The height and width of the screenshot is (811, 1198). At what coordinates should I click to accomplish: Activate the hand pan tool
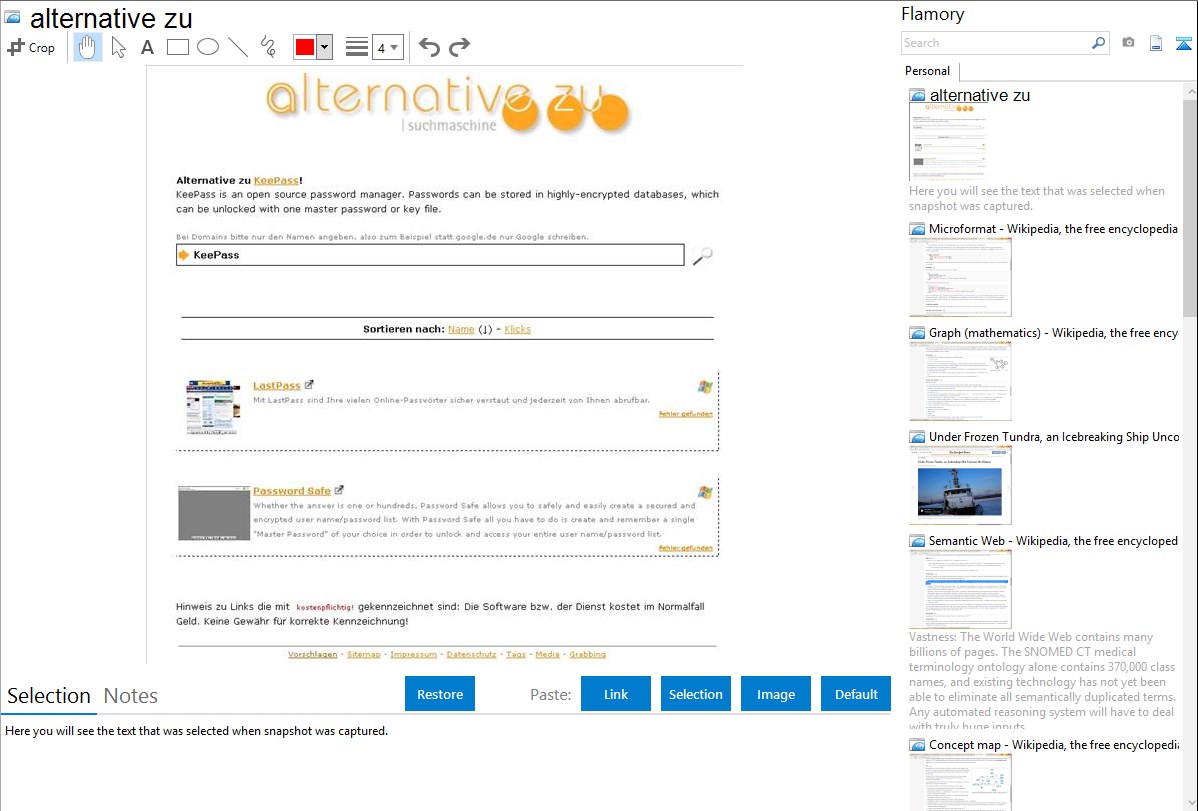coord(88,47)
